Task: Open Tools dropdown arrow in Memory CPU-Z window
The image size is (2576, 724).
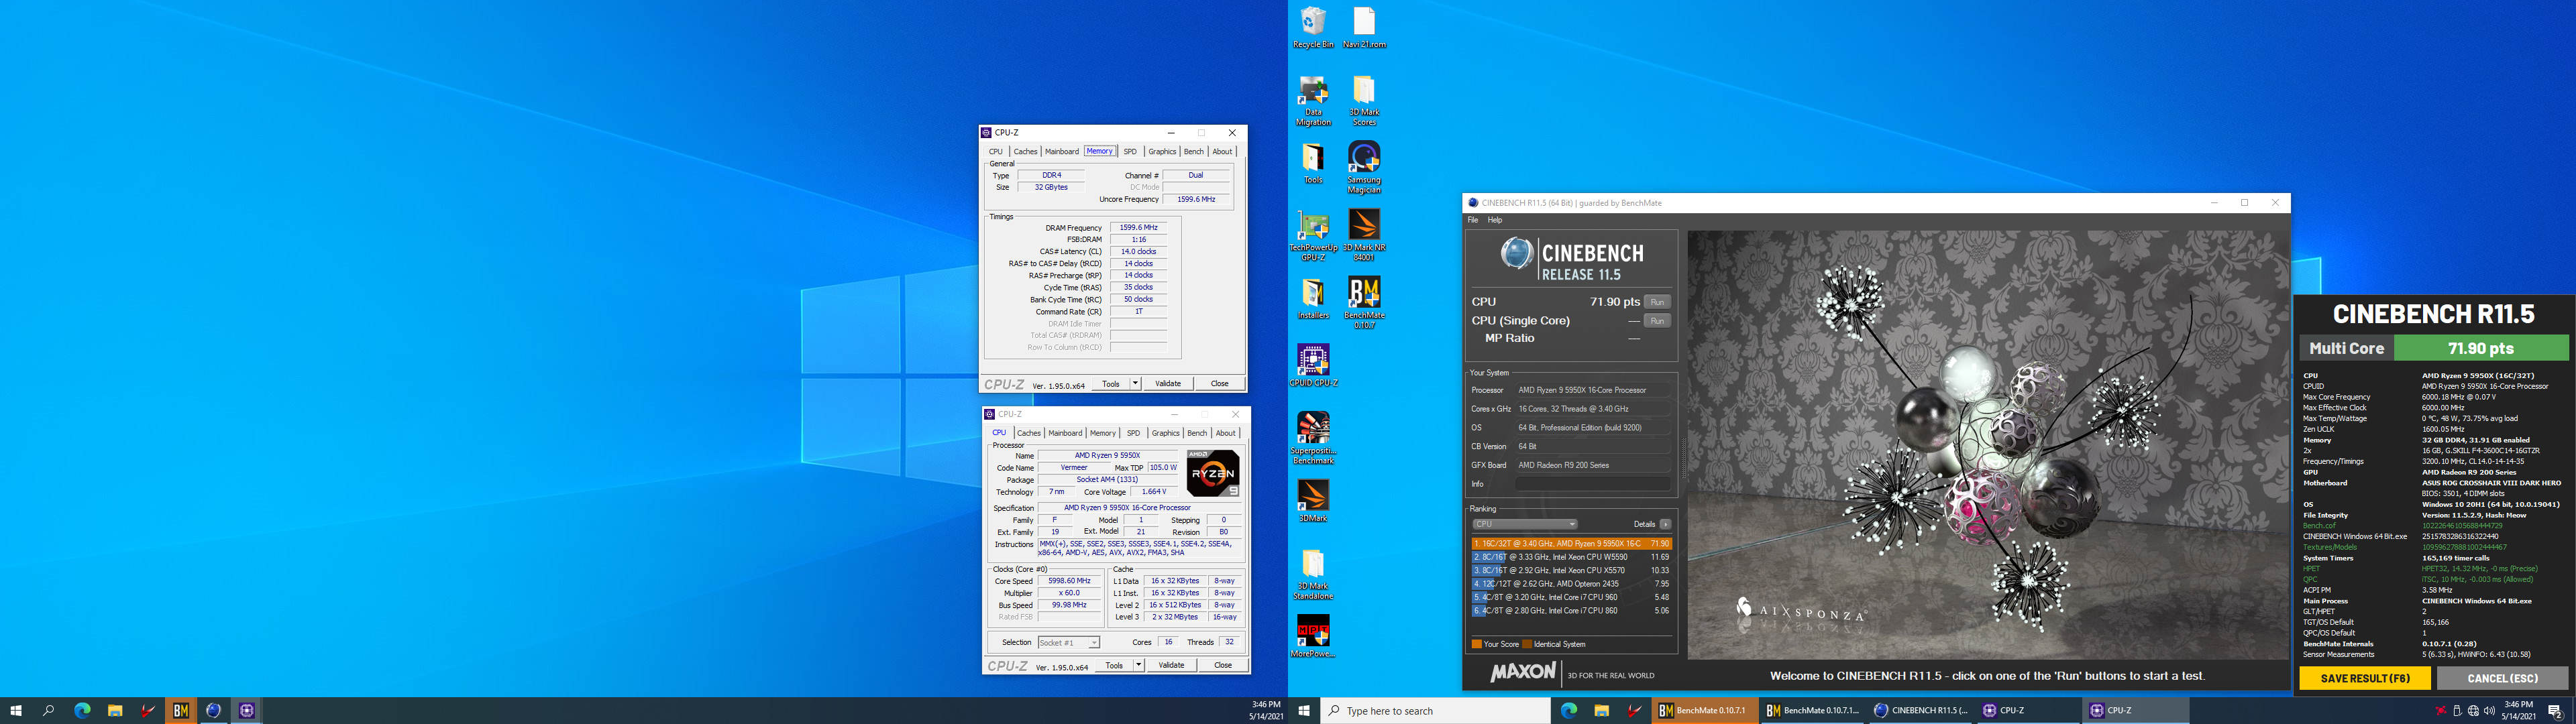Action: tap(1135, 383)
